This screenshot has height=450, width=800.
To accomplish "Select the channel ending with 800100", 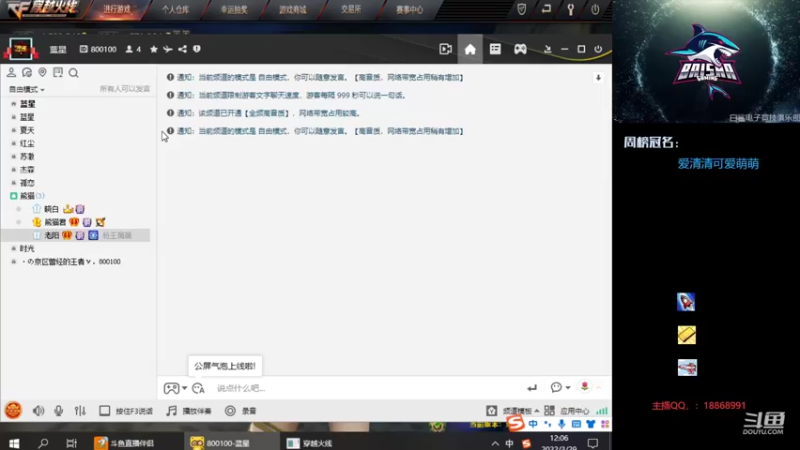I will coord(70,262).
